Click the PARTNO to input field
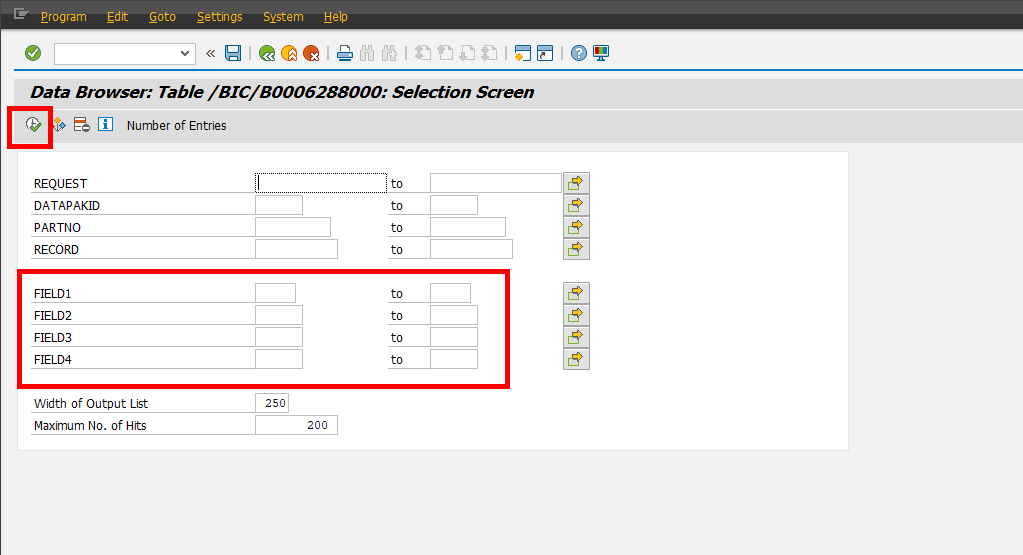 [x=468, y=227]
